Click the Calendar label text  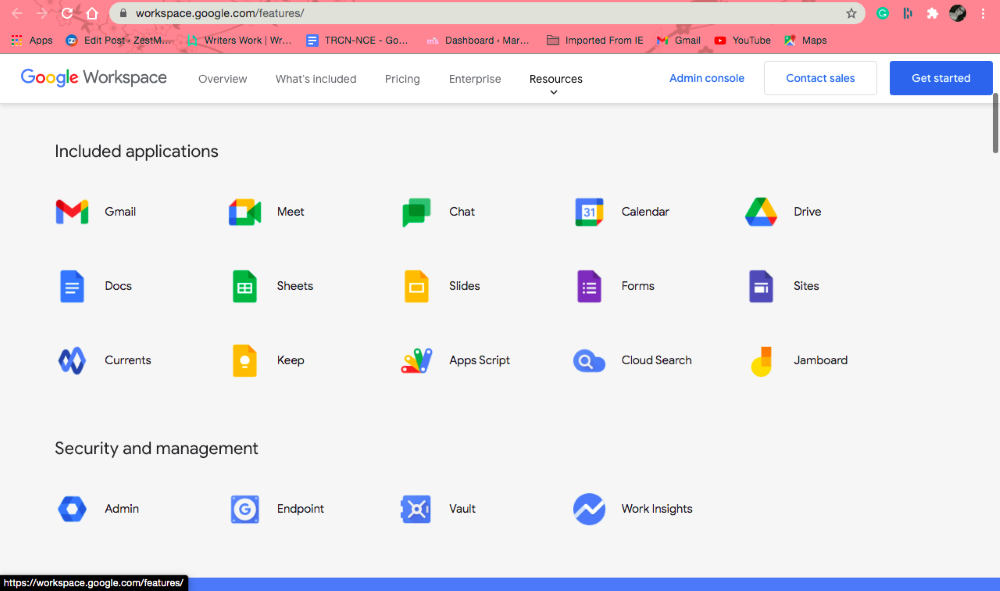coord(645,212)
